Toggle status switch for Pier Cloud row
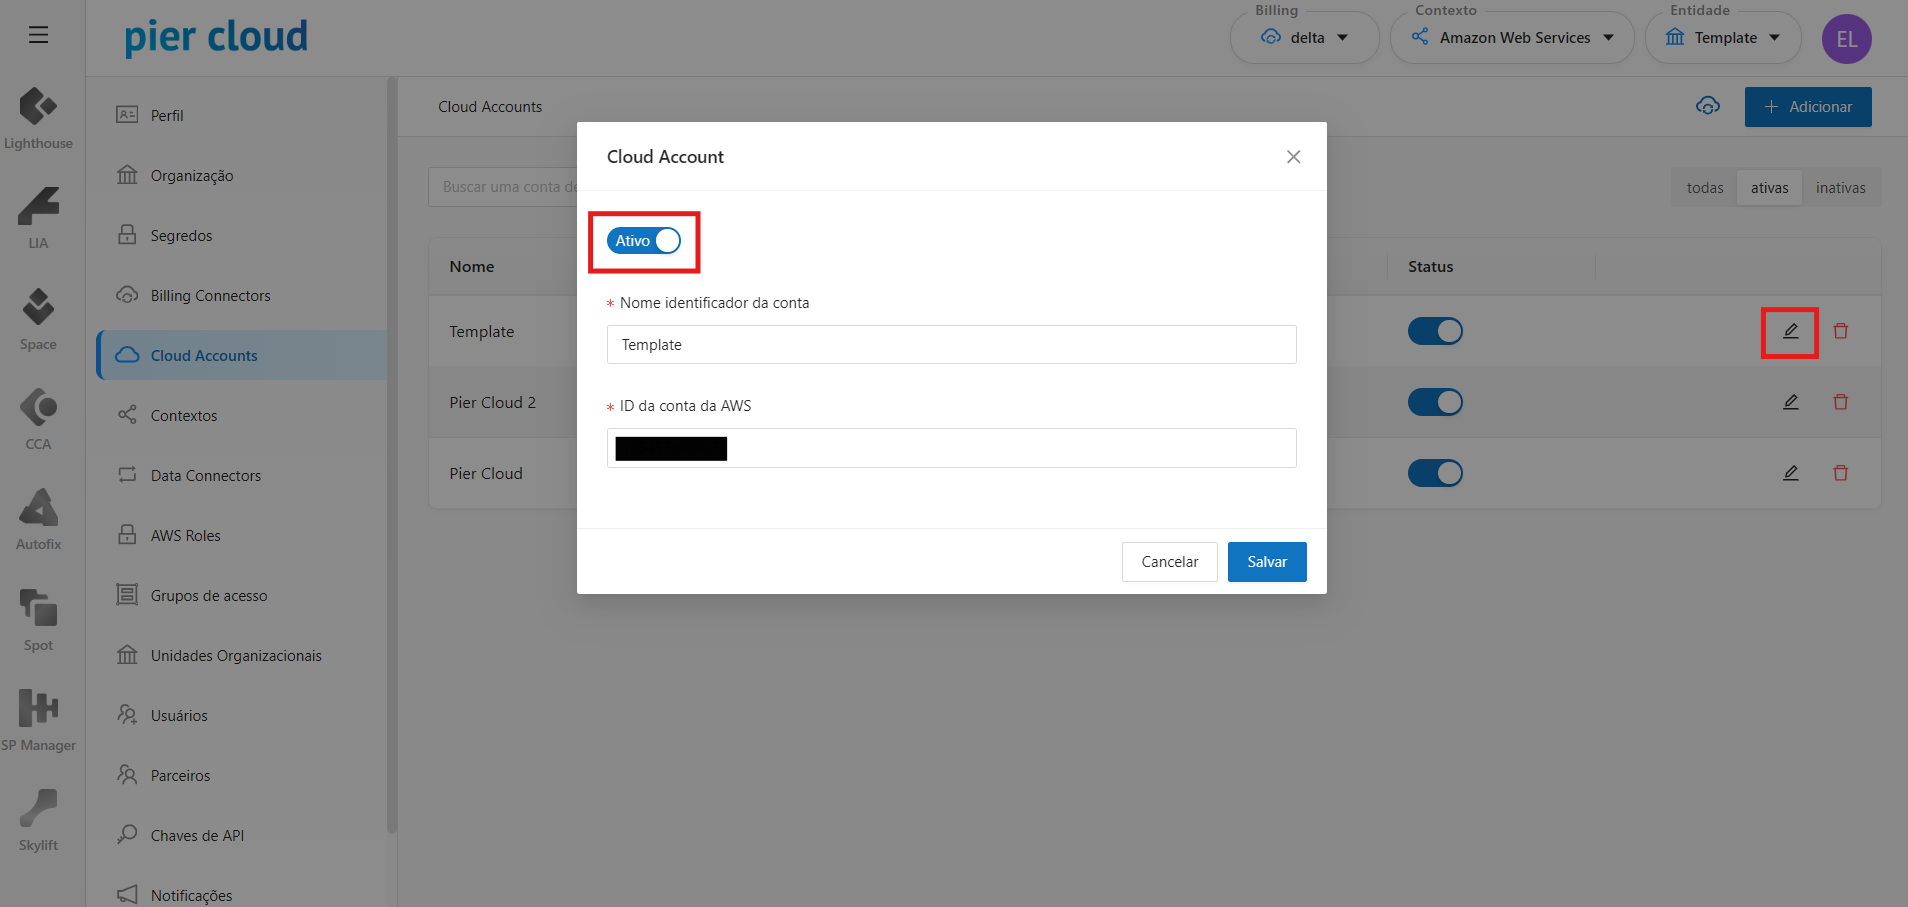Viewport: 1908px width, 907px height. pos(1435,473)
